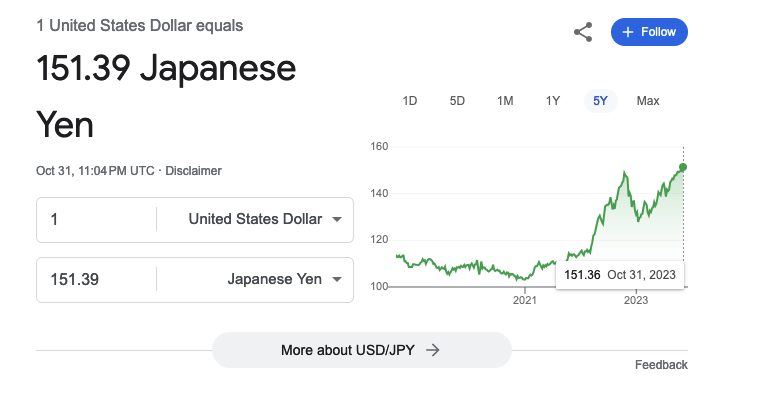
Task: Click the dropdown arrow next to Japanese Yen
Action: coord(337,280)
